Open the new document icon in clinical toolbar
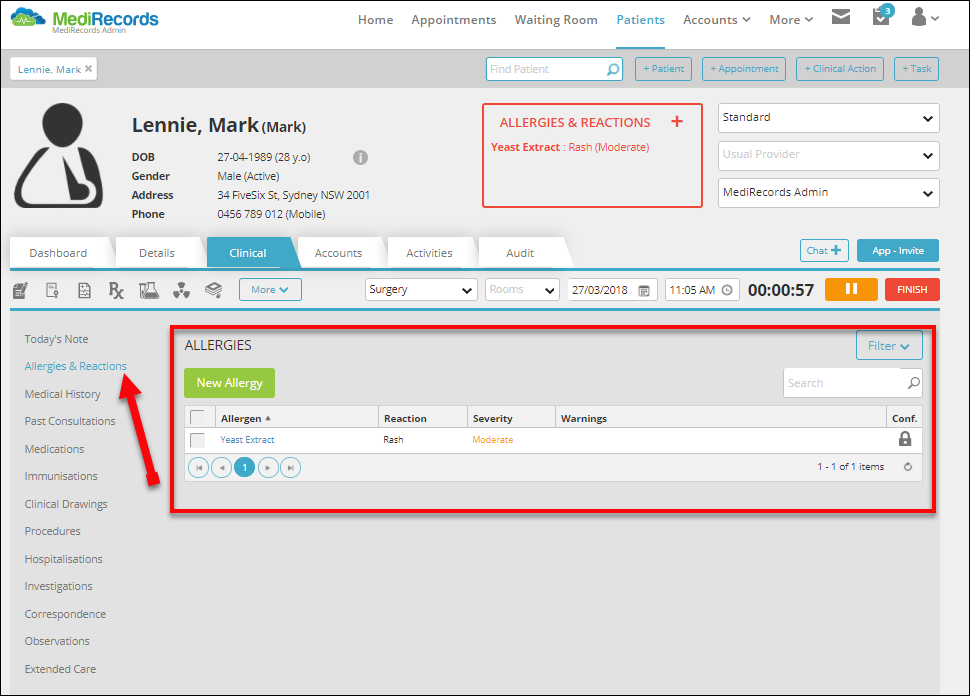Image resolution: width=970 pixels, height=696 pixels. (53, 290)
